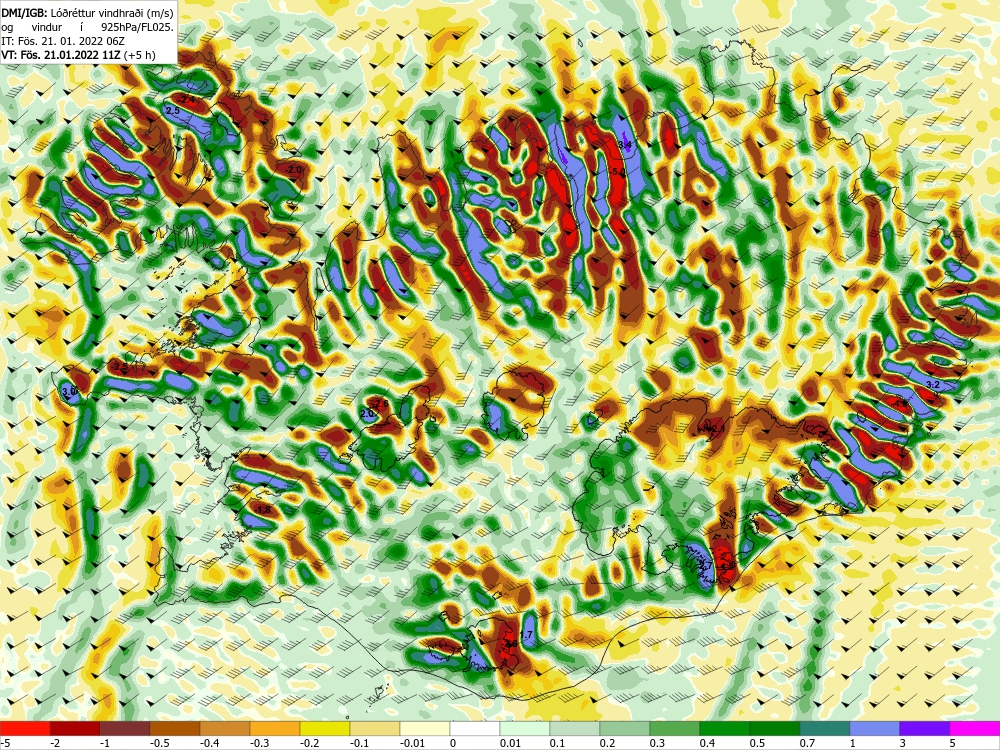Image resolution: width=1000 pixels, height=750 pixels.
Task: Select the '-2.0' map value label
Action: pos(293,170)
